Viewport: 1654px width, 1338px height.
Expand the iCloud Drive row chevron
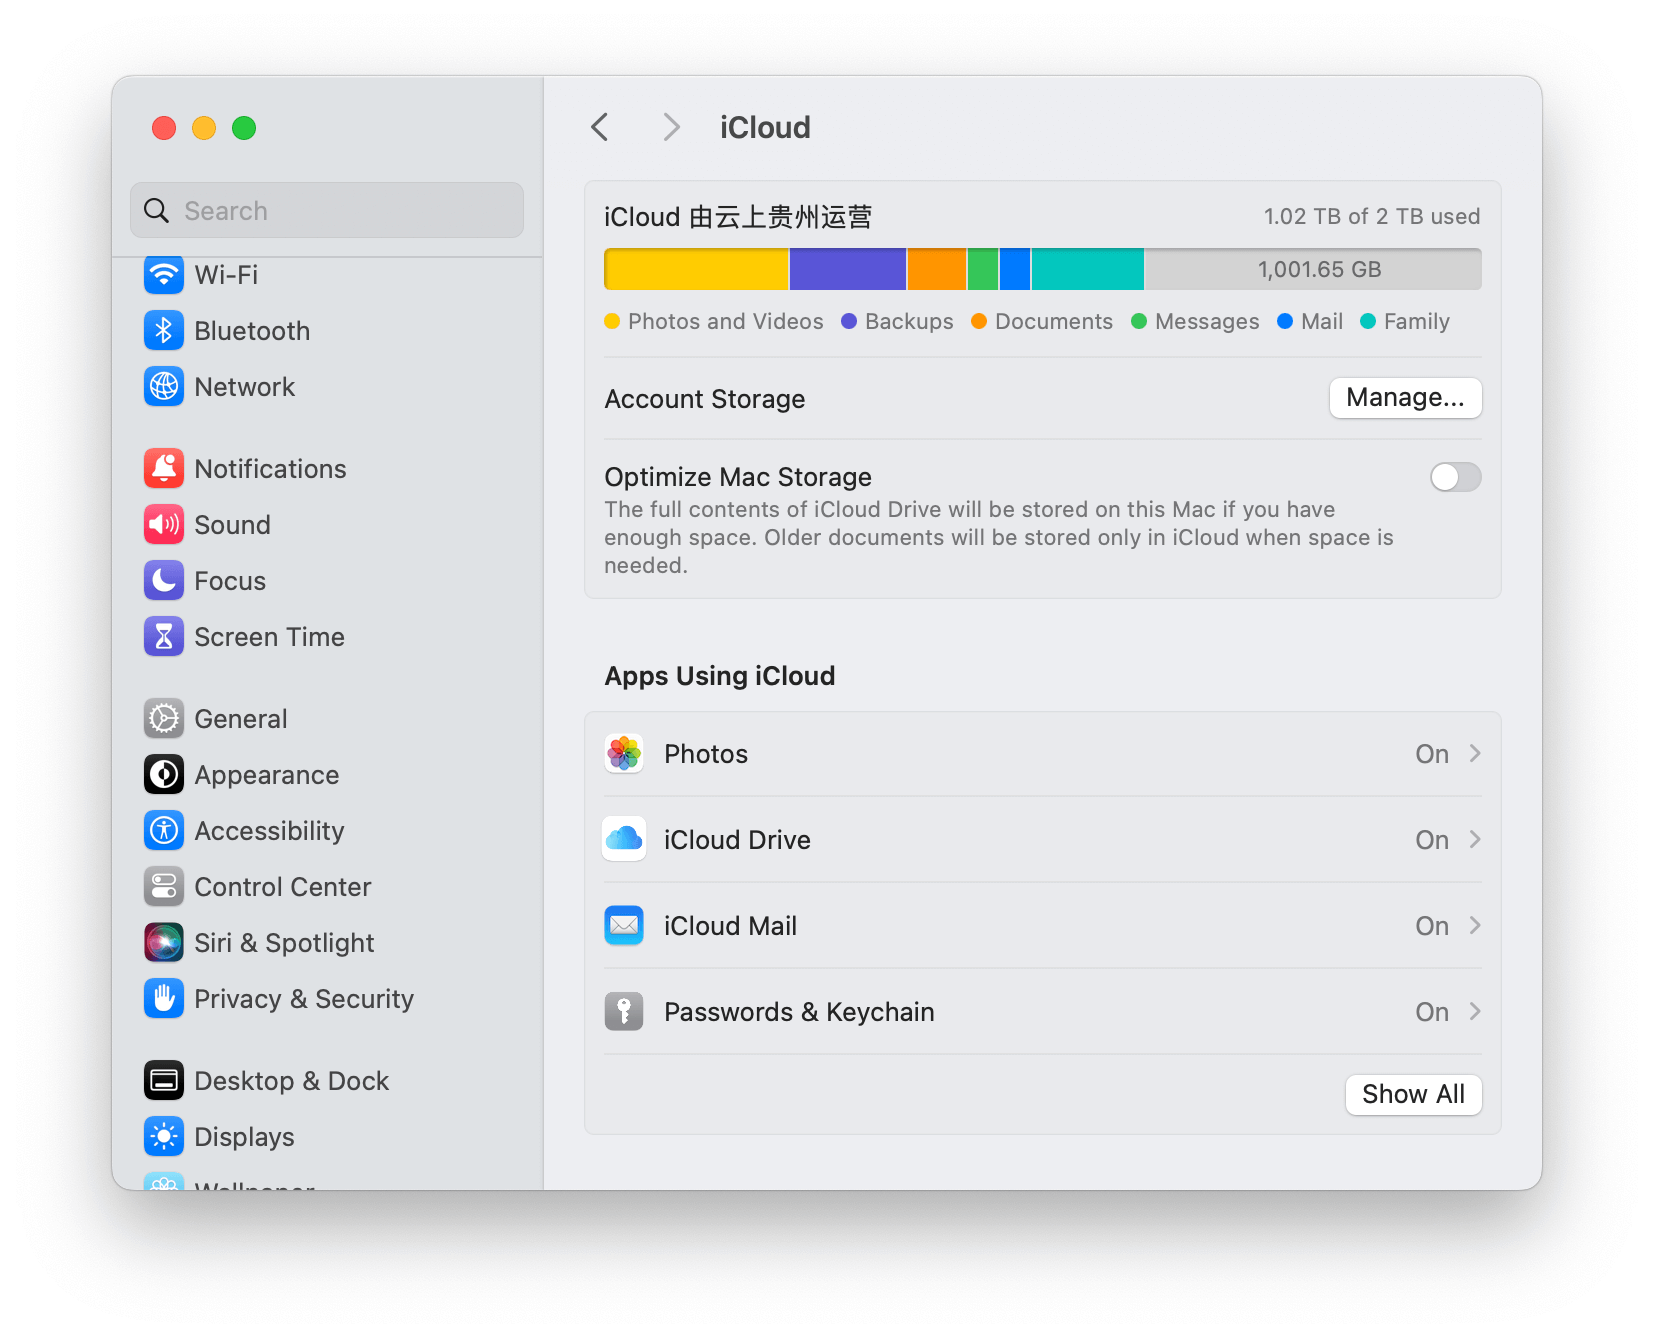click(x=1475, y=840)
